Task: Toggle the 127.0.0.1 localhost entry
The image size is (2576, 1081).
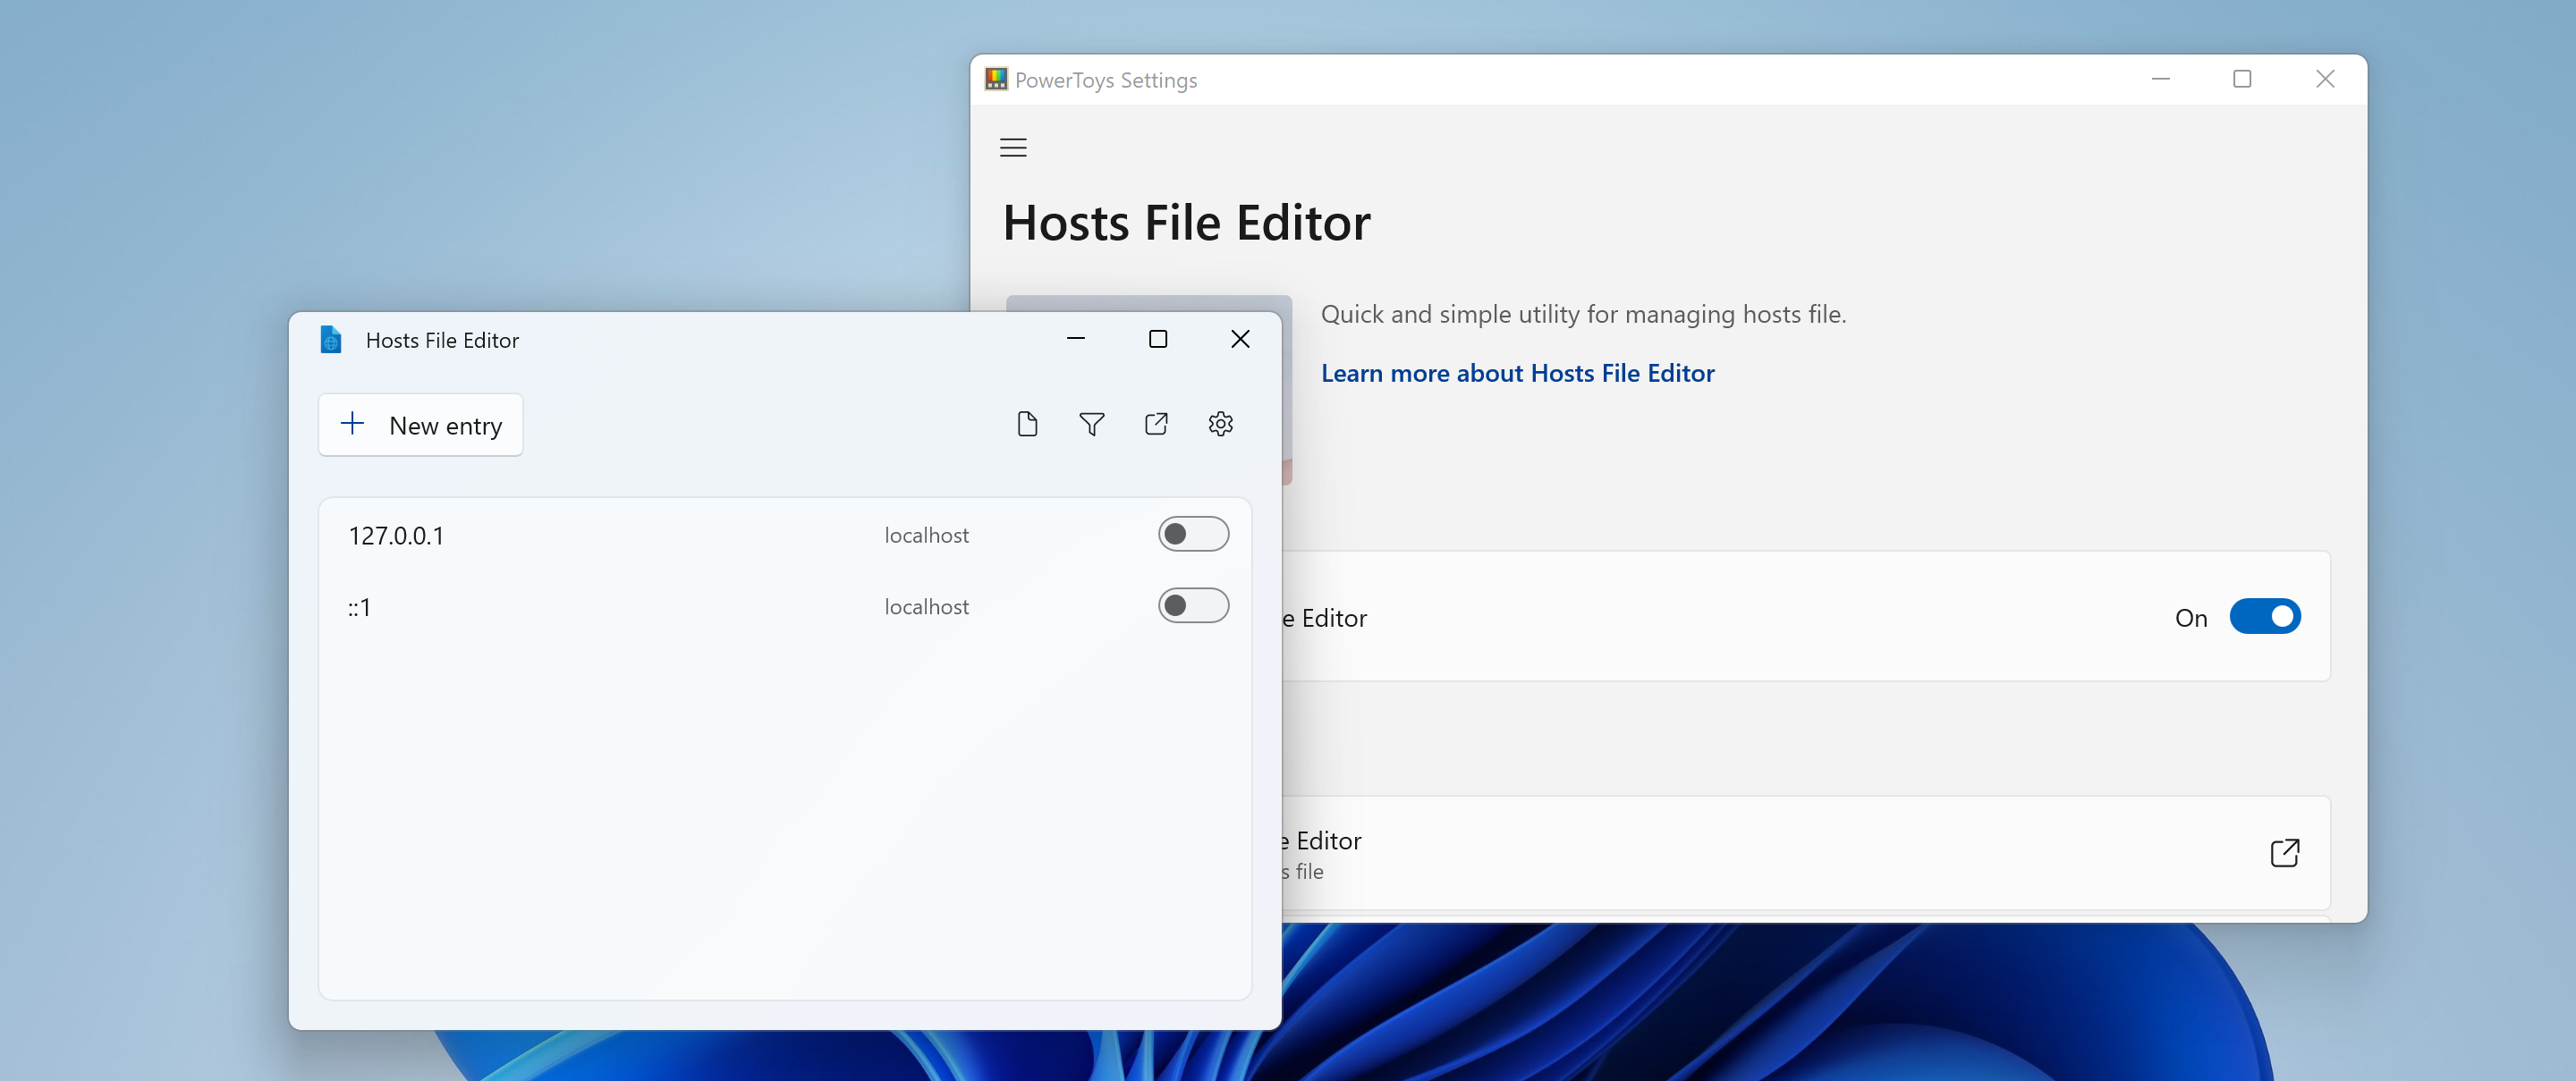Action: click(x=1193, y=534)
